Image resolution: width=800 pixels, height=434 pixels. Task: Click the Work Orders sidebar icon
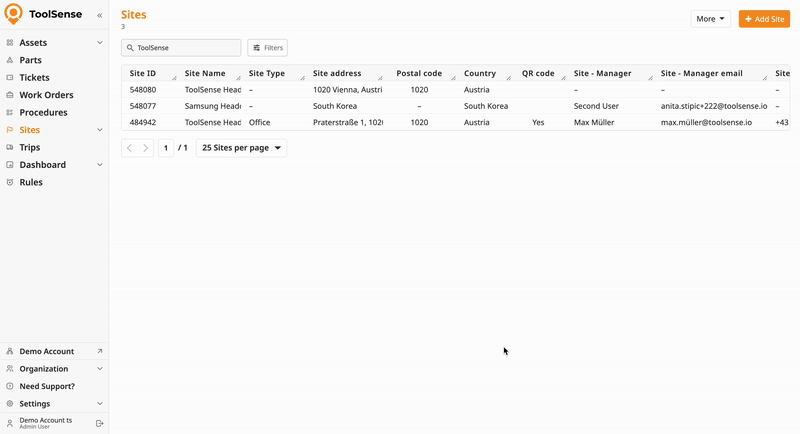[x=10, y=95]
